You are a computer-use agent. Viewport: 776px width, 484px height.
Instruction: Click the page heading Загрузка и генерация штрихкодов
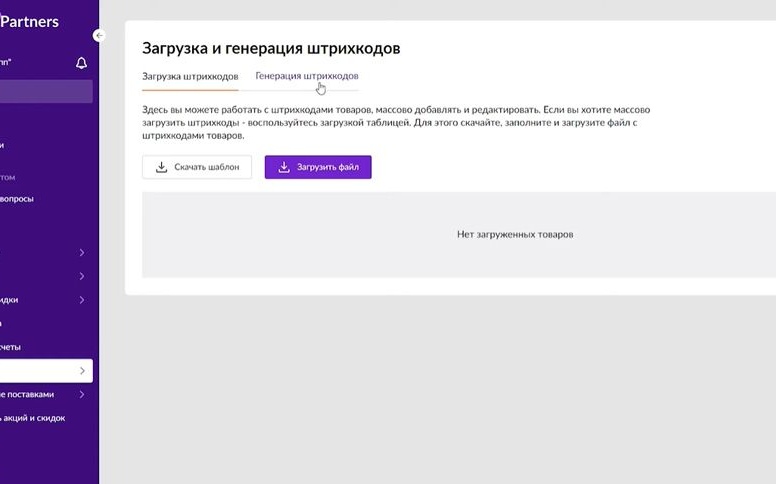point(271,48)
